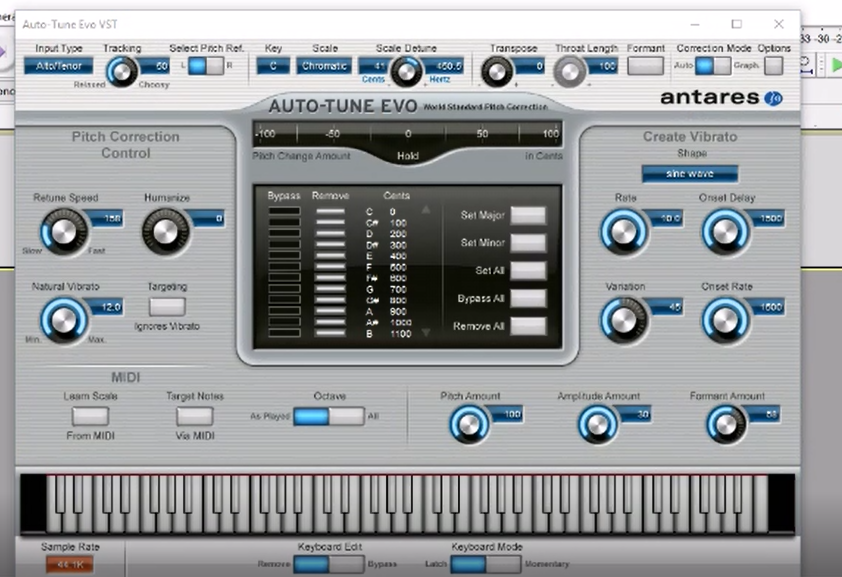Click the Natural Vibrato knob

pyautogui.click(x=64, y=320)
